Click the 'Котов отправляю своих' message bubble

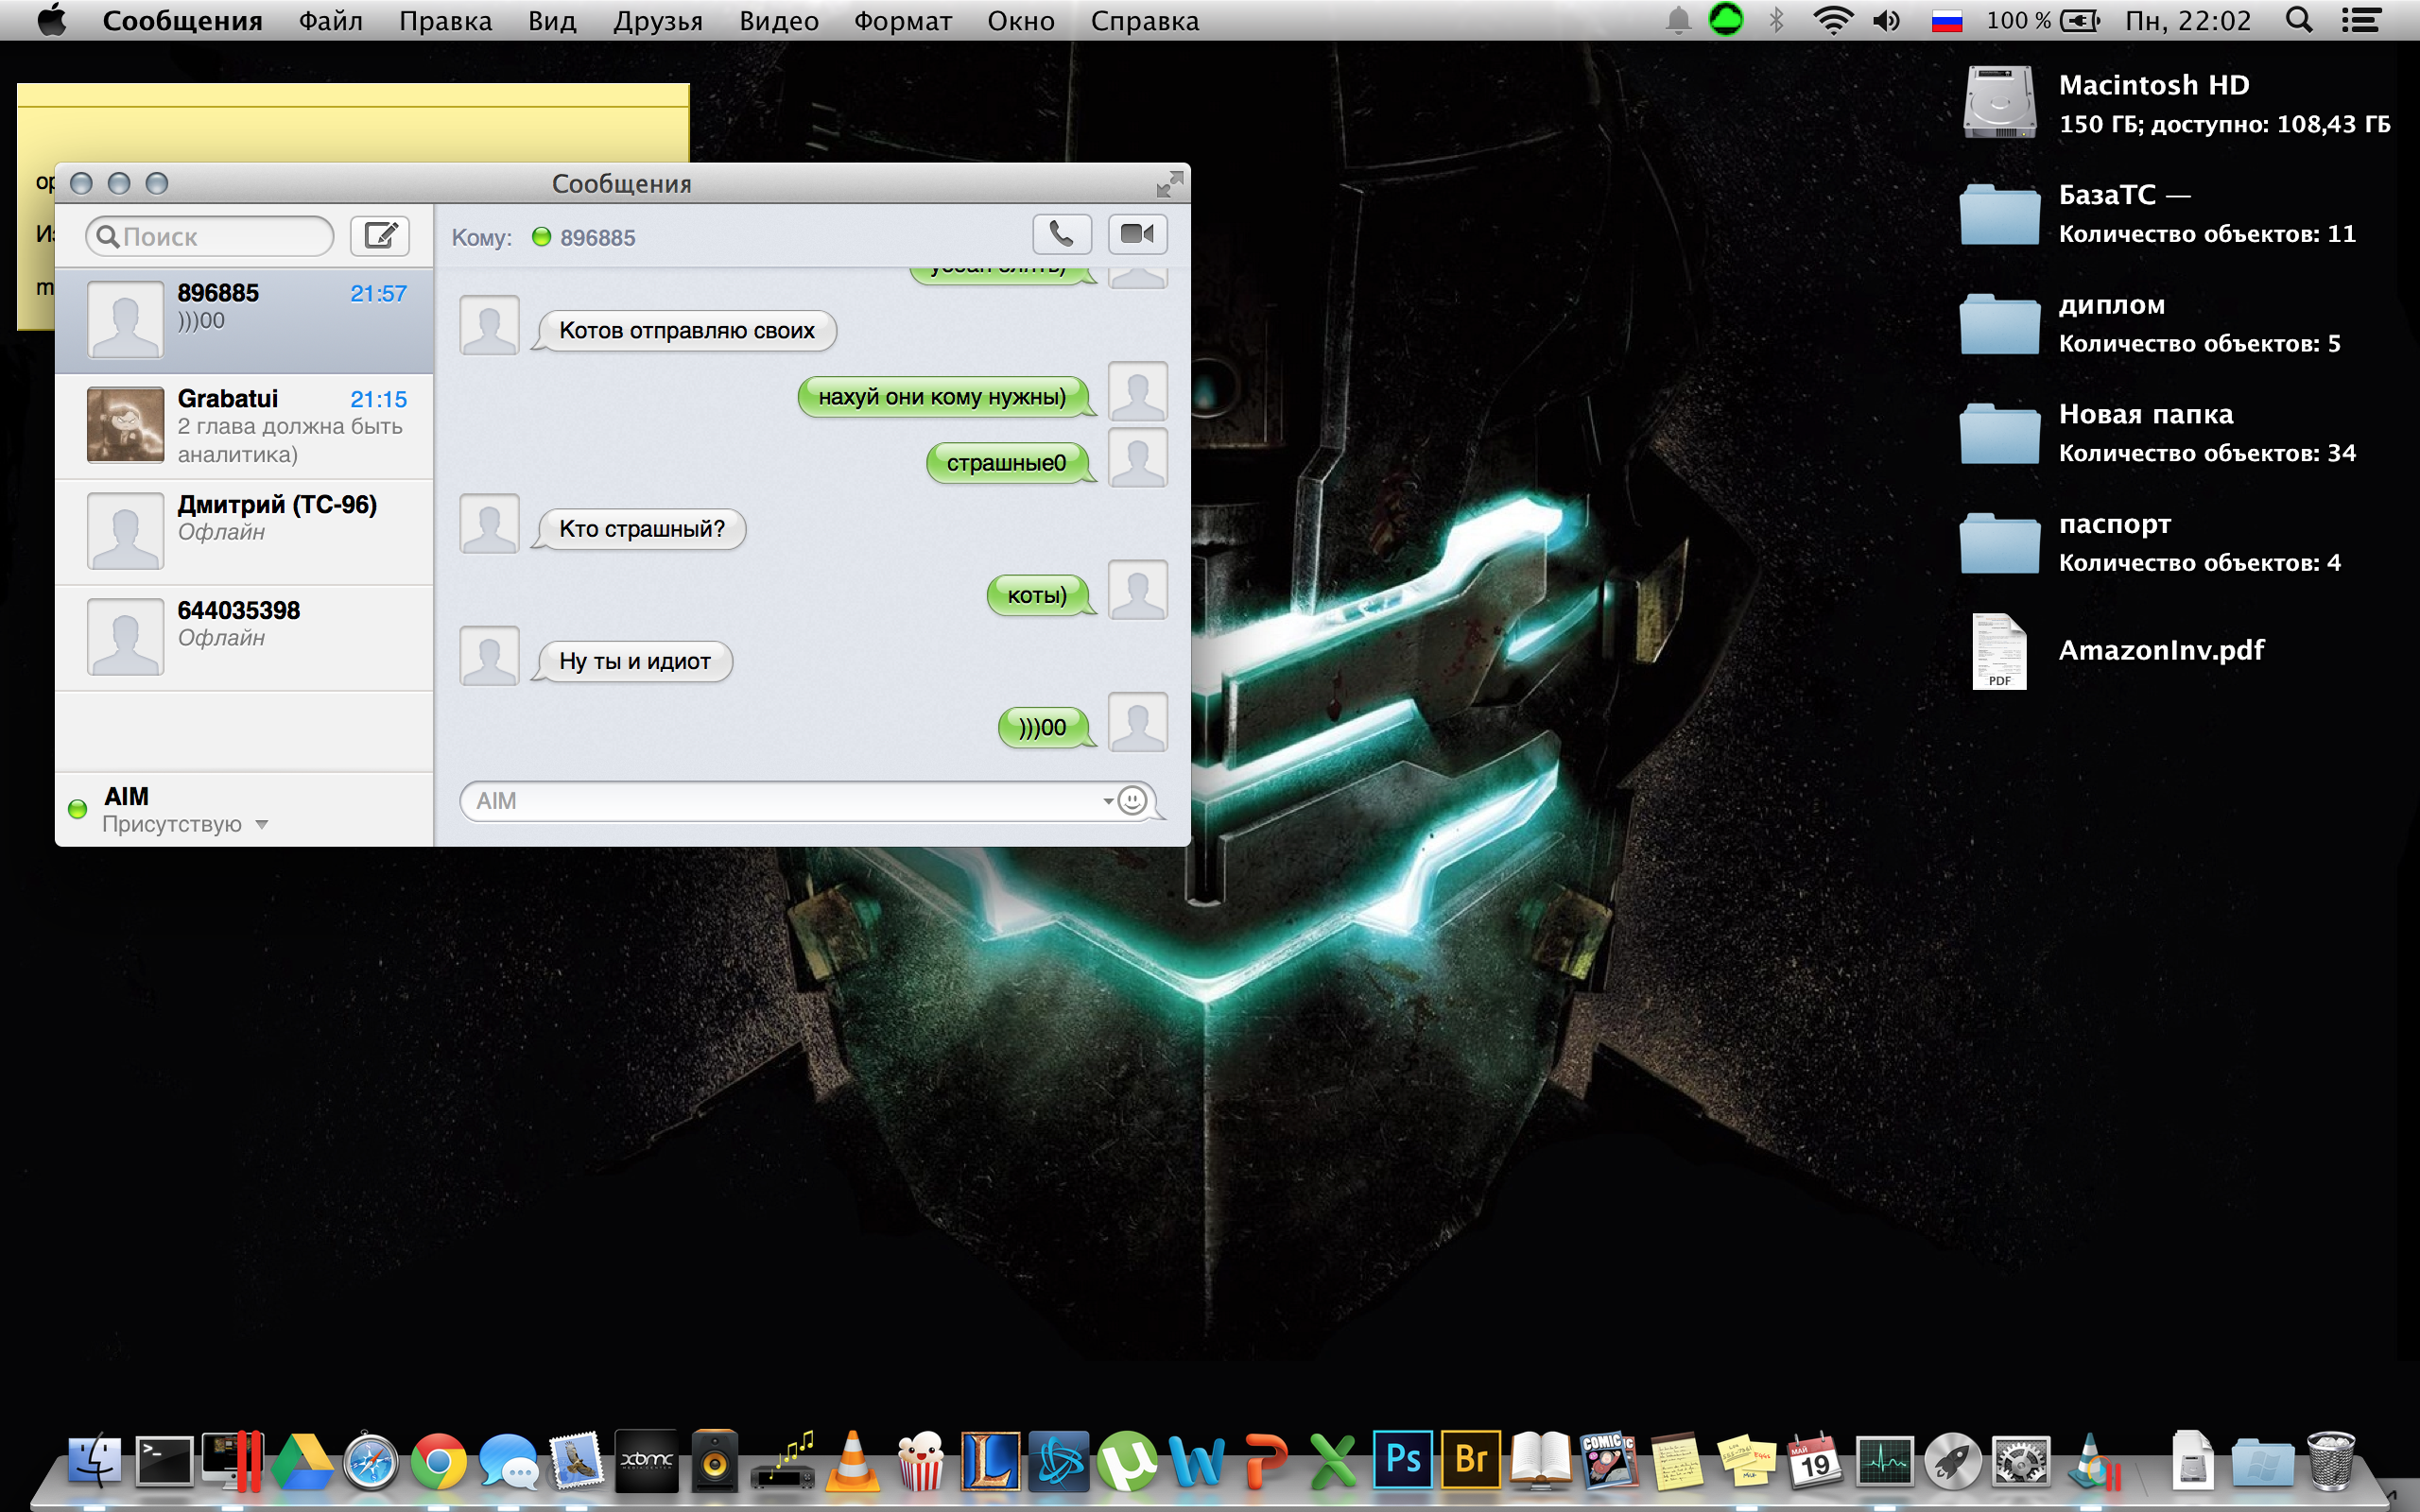(687, 331)
